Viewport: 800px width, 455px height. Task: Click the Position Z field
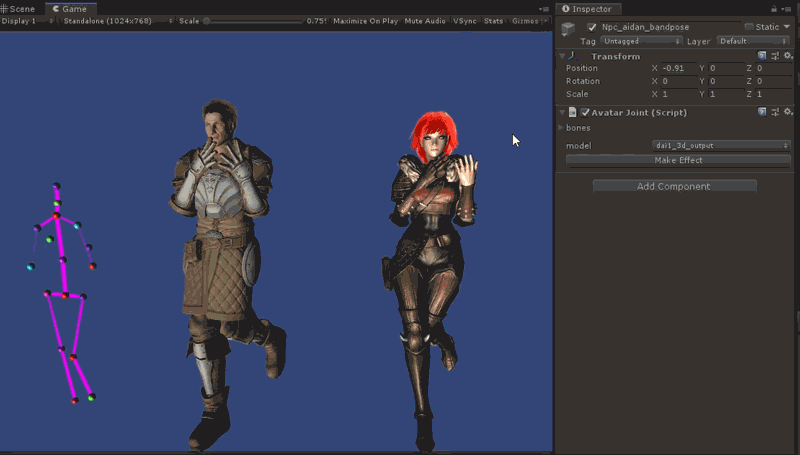click(773, 68)
